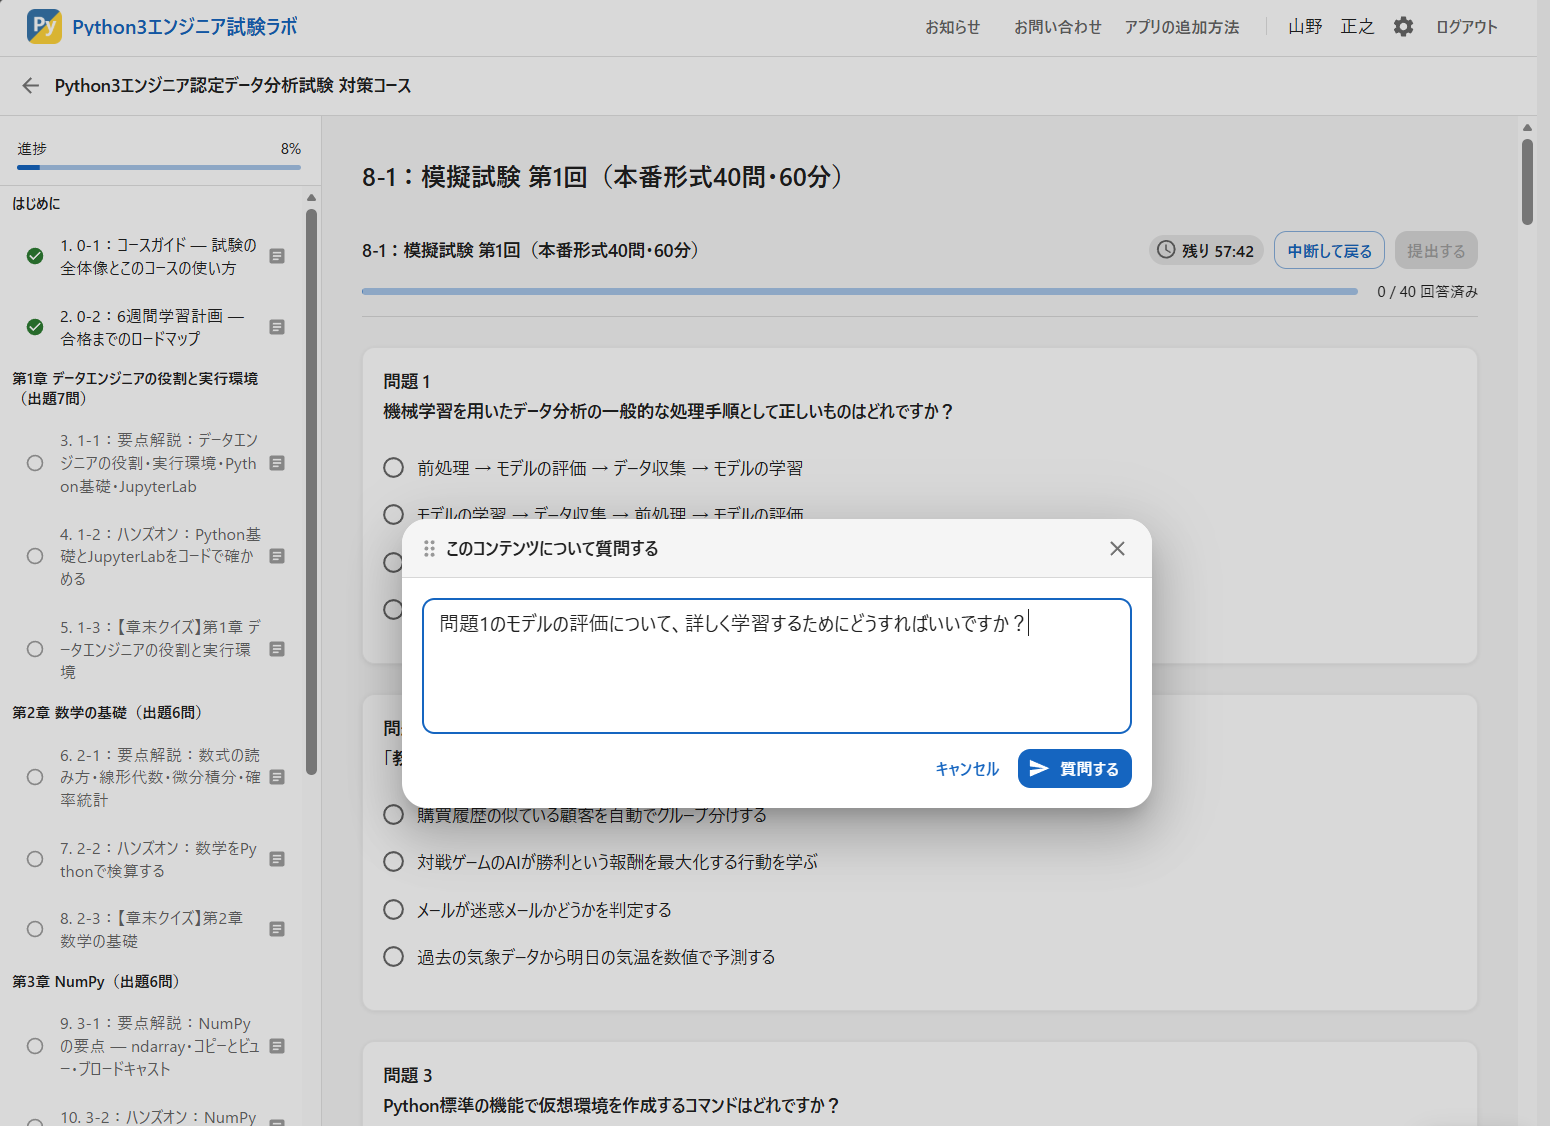Image resolution: width=1550 pixels, height=1126 pixels.
Task: Click the 第2章 数学の基礎 chapter heading
Action: coord(110,712)
